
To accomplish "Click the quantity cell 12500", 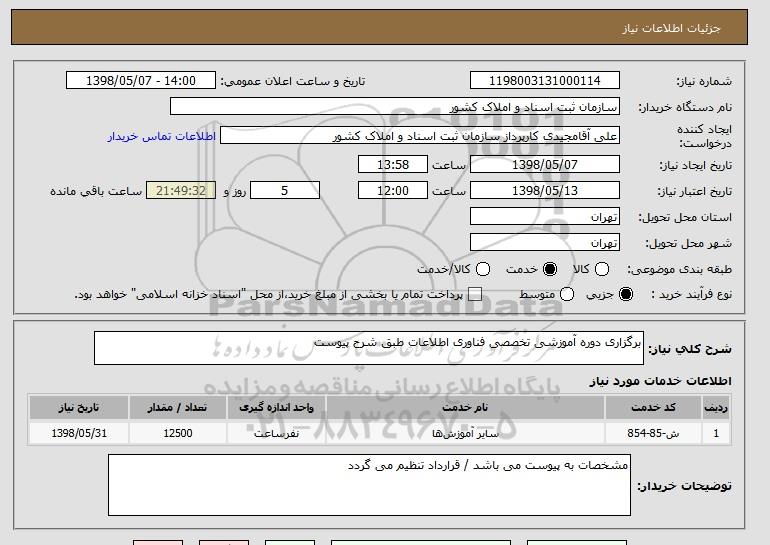I will [178, 434].
